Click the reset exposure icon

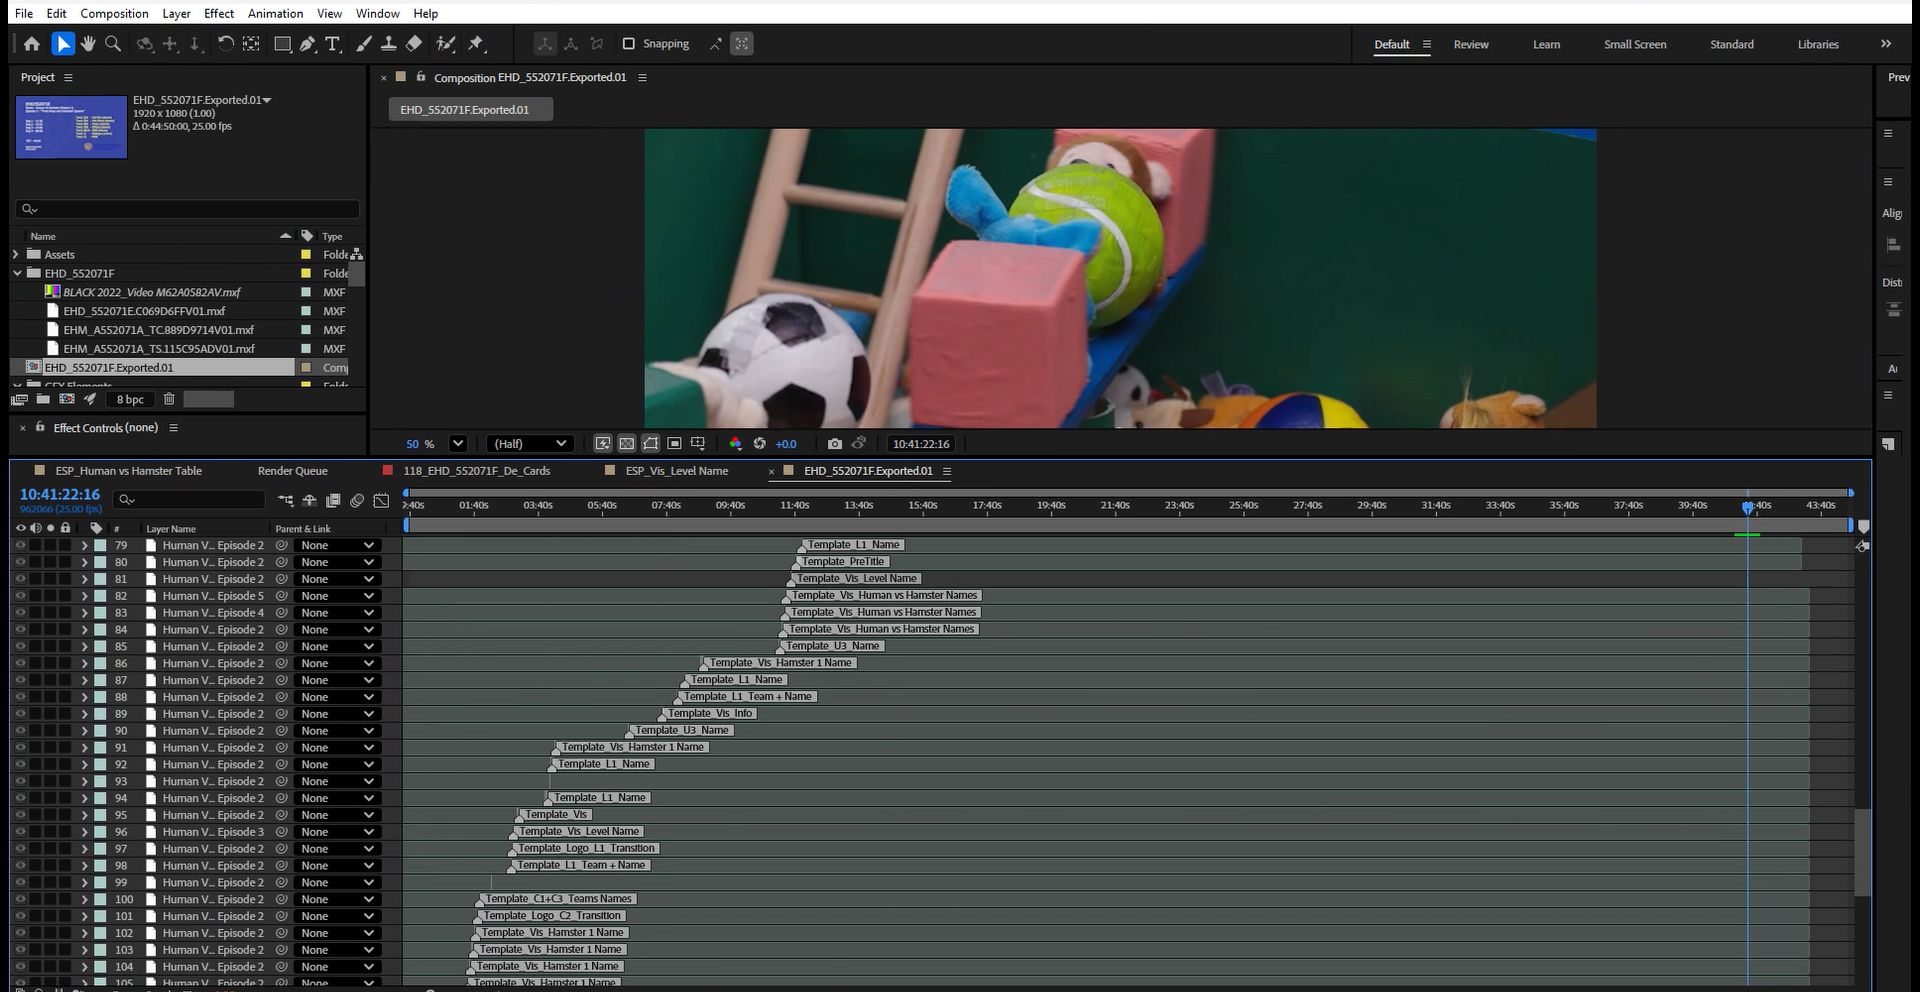(759, 444)
